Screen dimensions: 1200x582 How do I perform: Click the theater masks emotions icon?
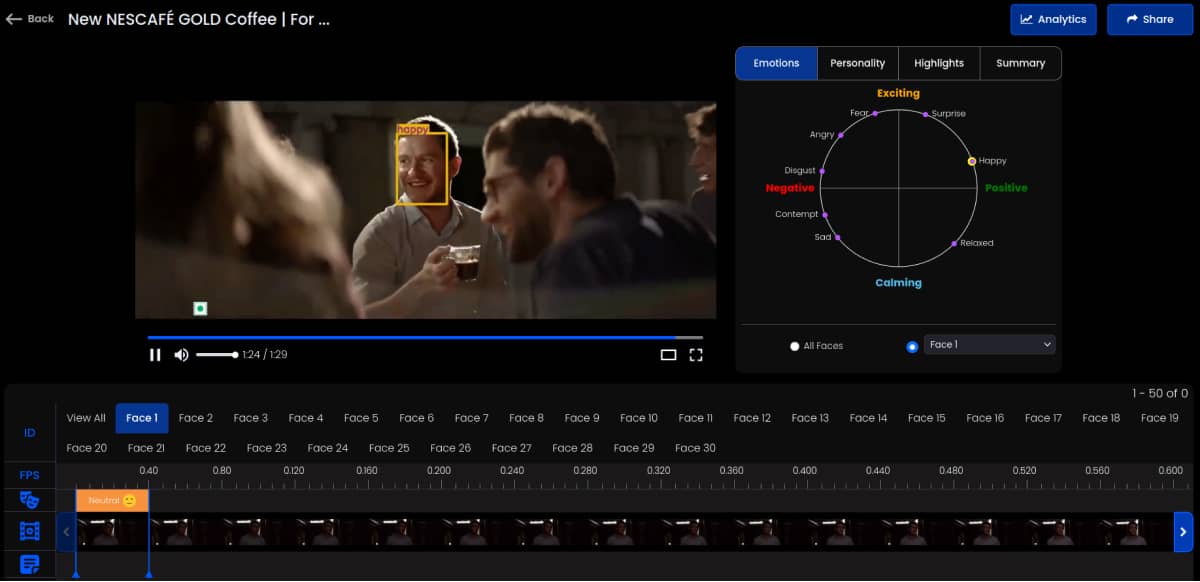(29, 500)
